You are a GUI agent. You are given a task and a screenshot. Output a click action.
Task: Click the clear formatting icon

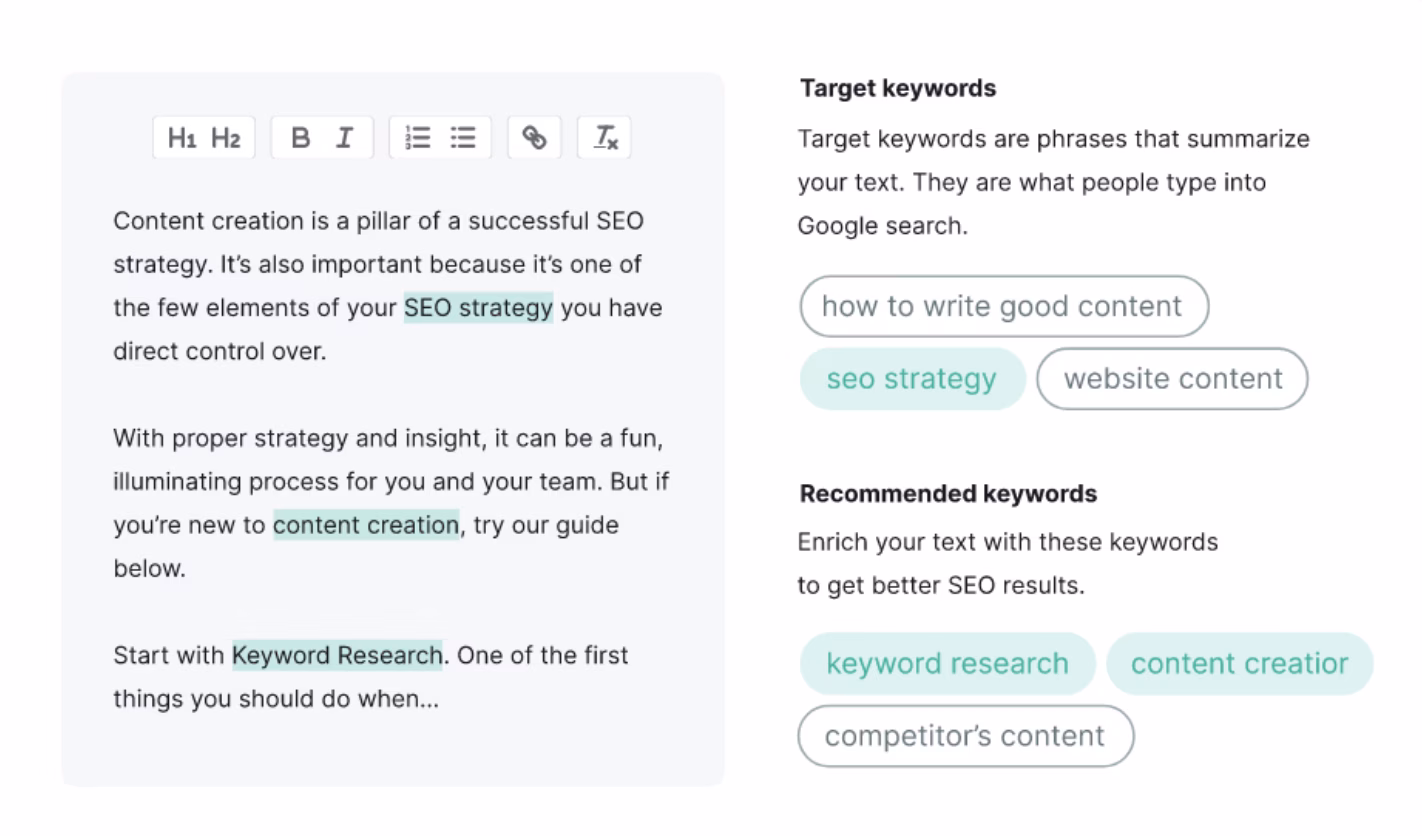pyautogui.click(x=605, y=138)
